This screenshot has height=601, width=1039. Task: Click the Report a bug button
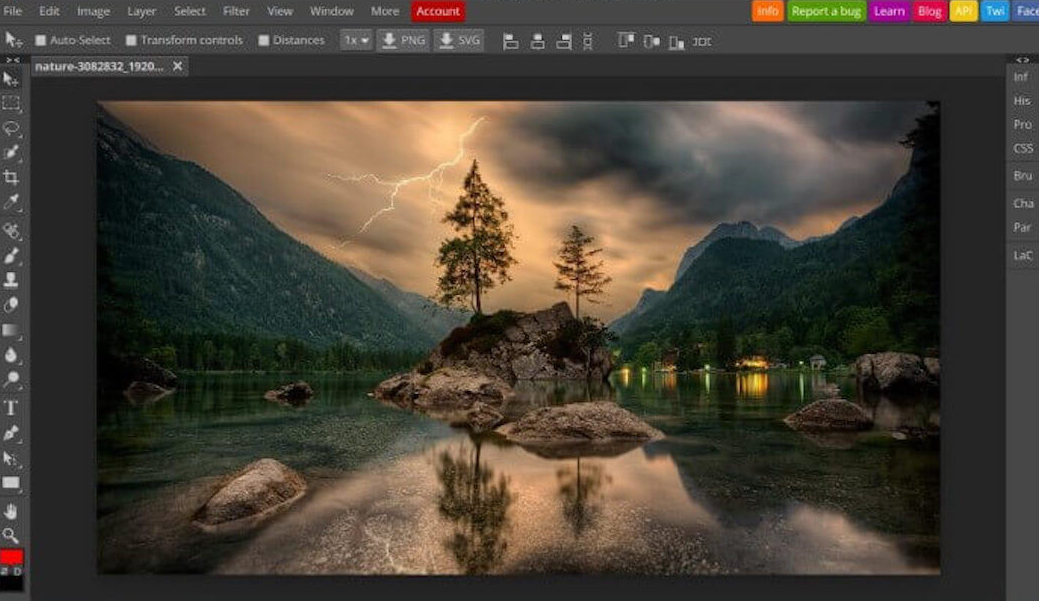coord(826,11)
